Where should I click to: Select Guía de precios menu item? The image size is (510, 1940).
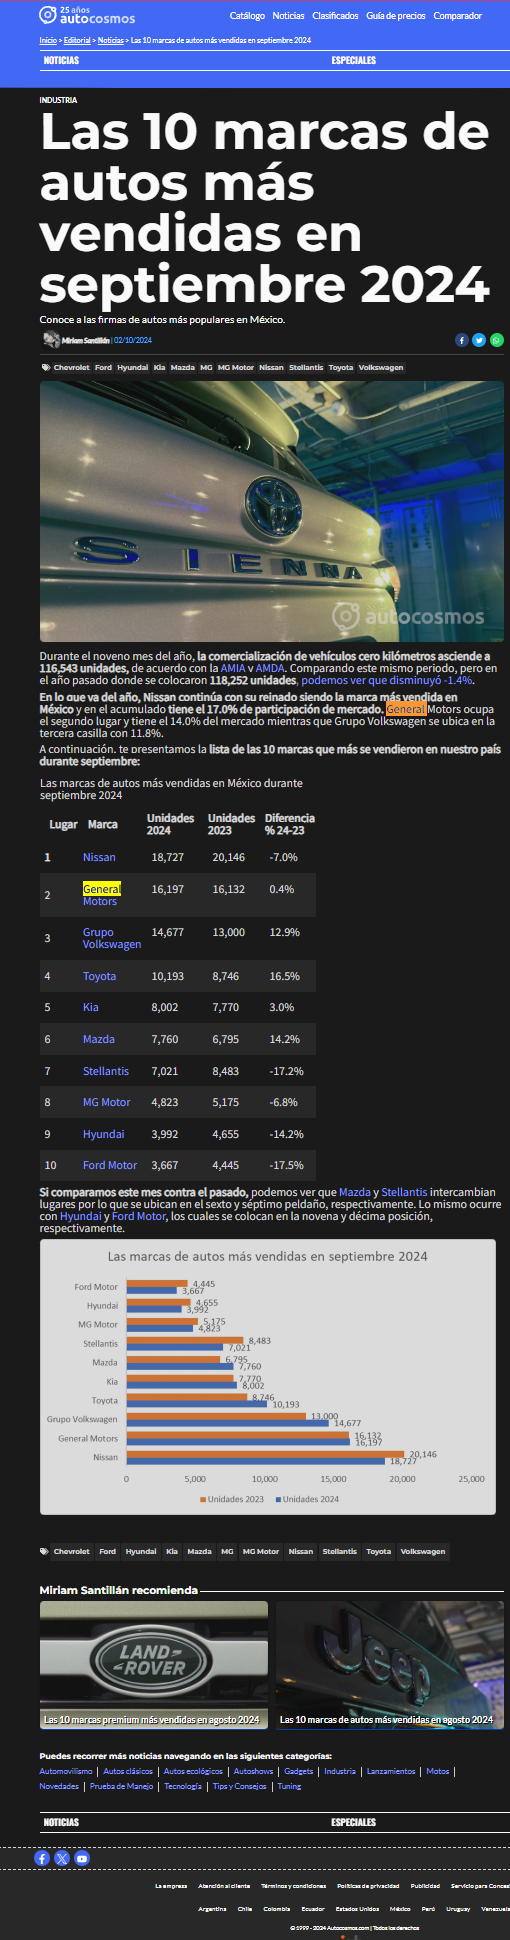click(396, 16)
